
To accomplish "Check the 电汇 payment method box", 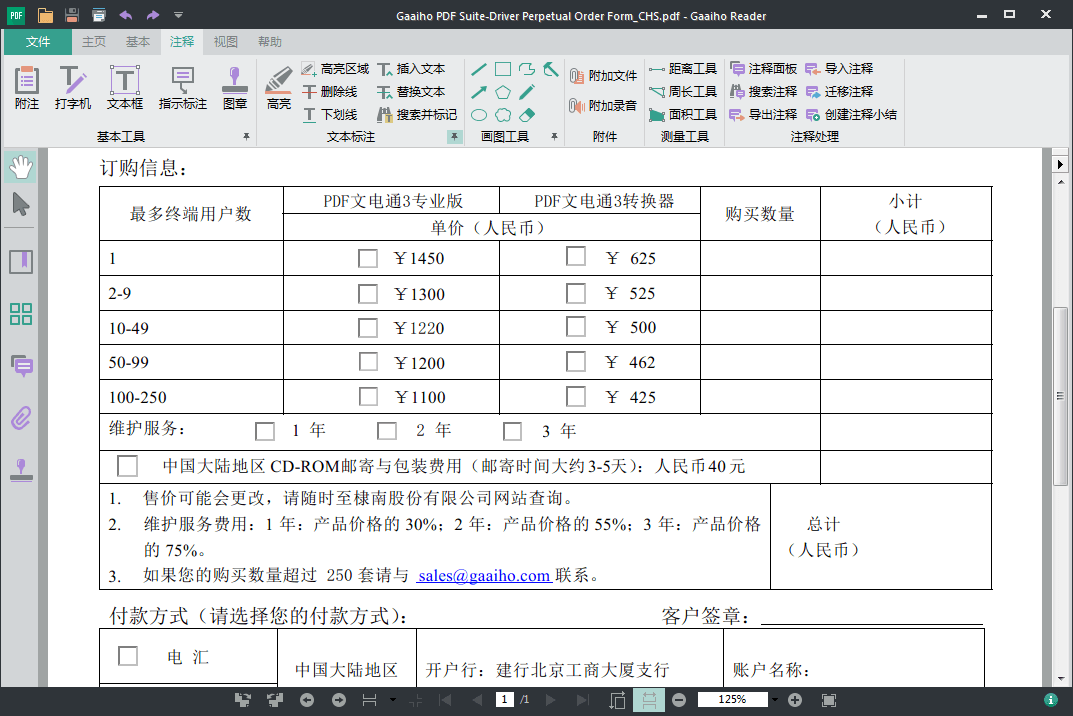I will pos(127,655).
